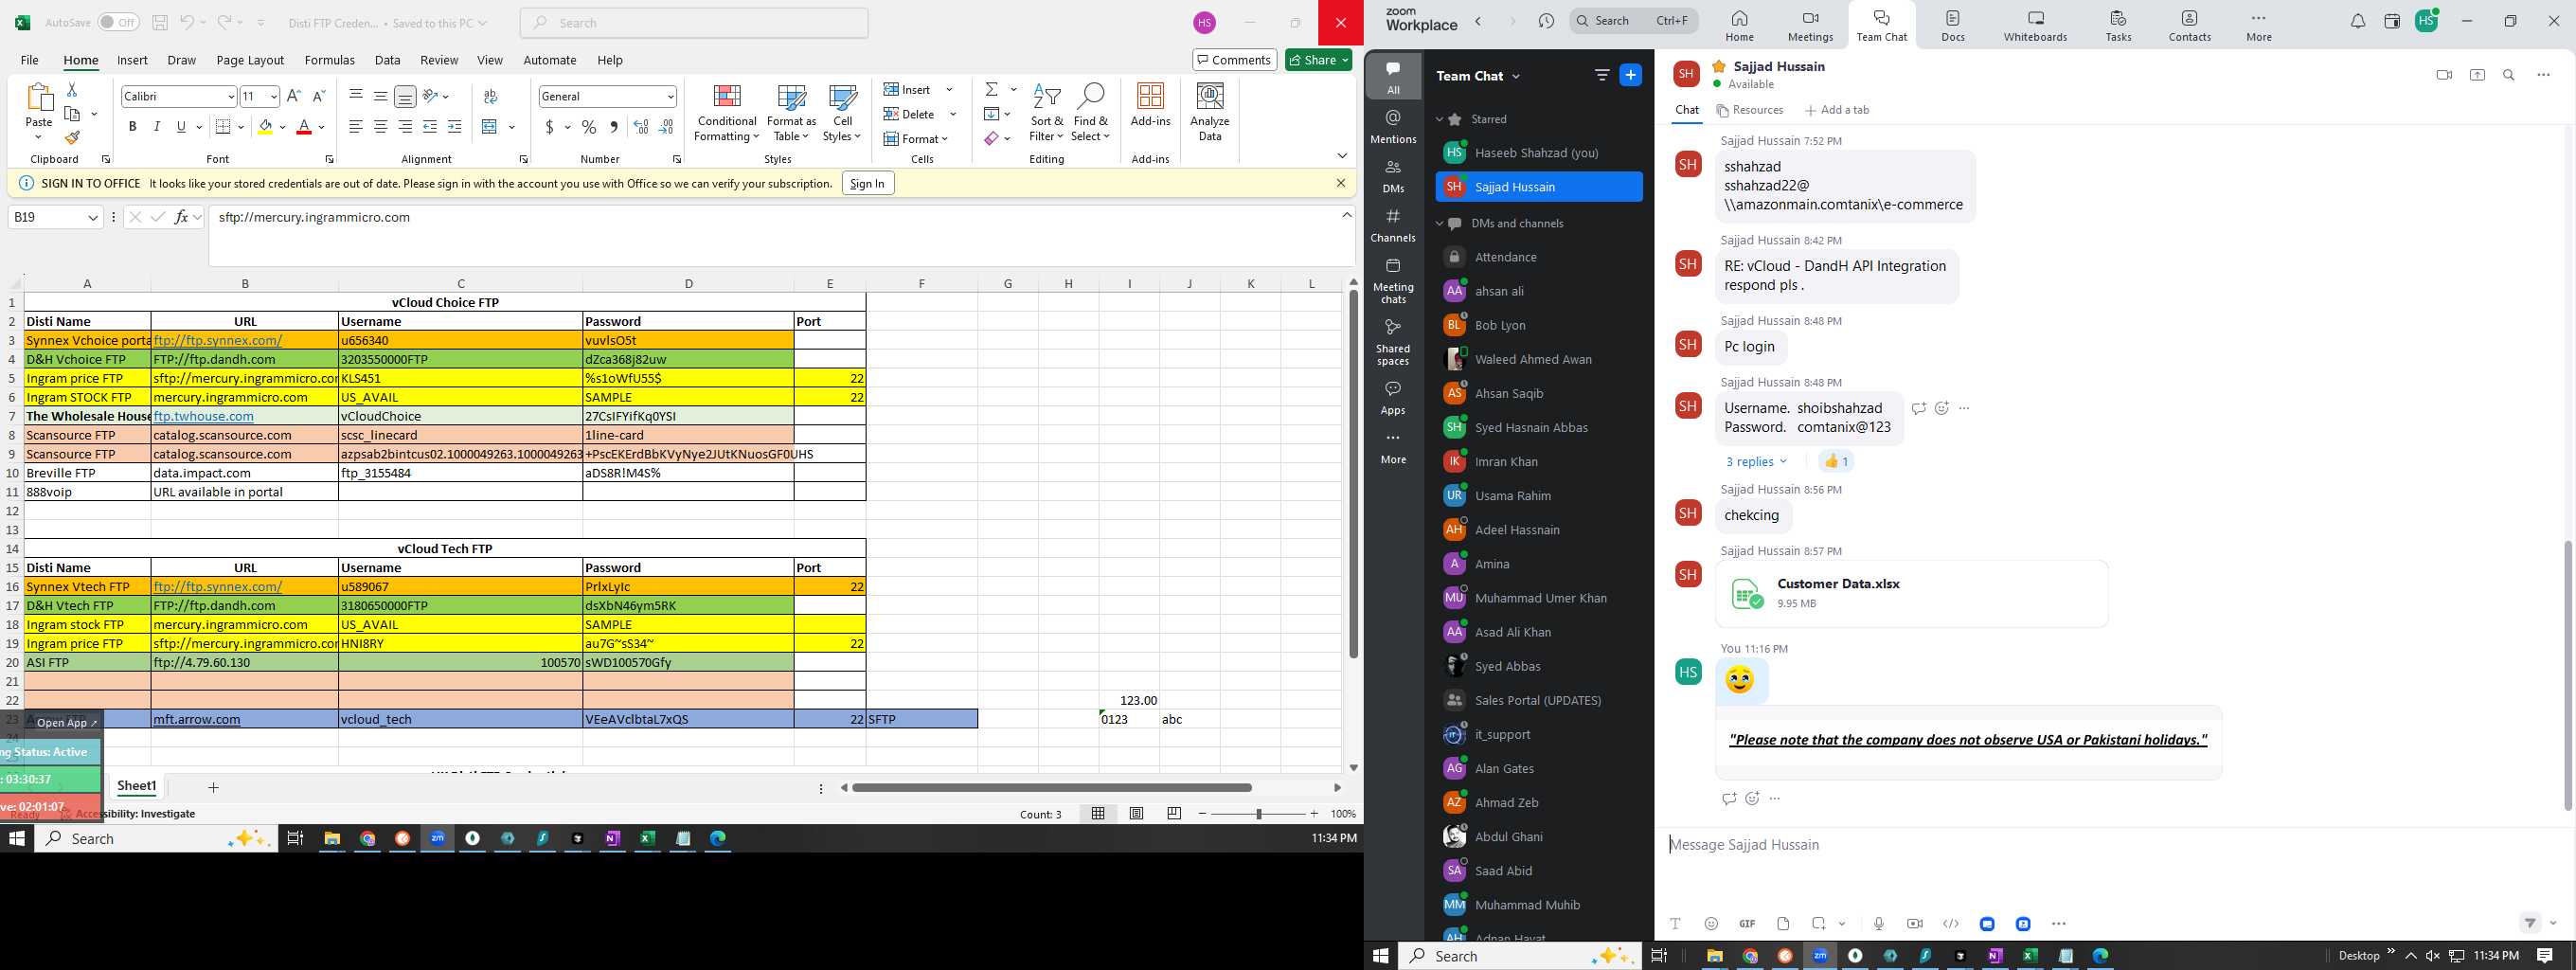Click the Comments button in Excel
The width and height of the screenshot is (2576, 970).
[x=1234, y=60]
